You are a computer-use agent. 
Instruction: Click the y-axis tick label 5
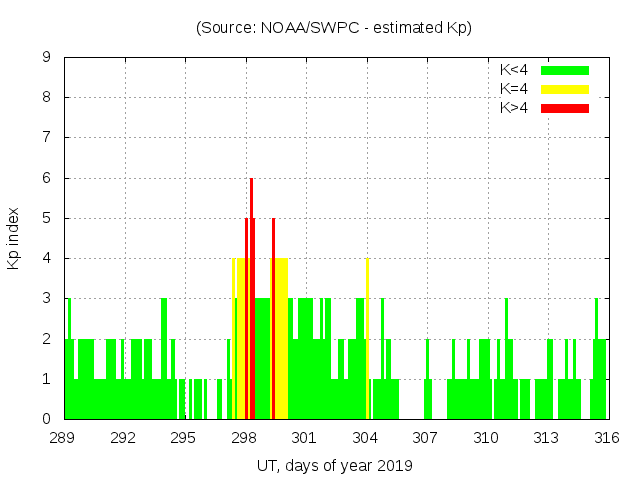point(47,218)
